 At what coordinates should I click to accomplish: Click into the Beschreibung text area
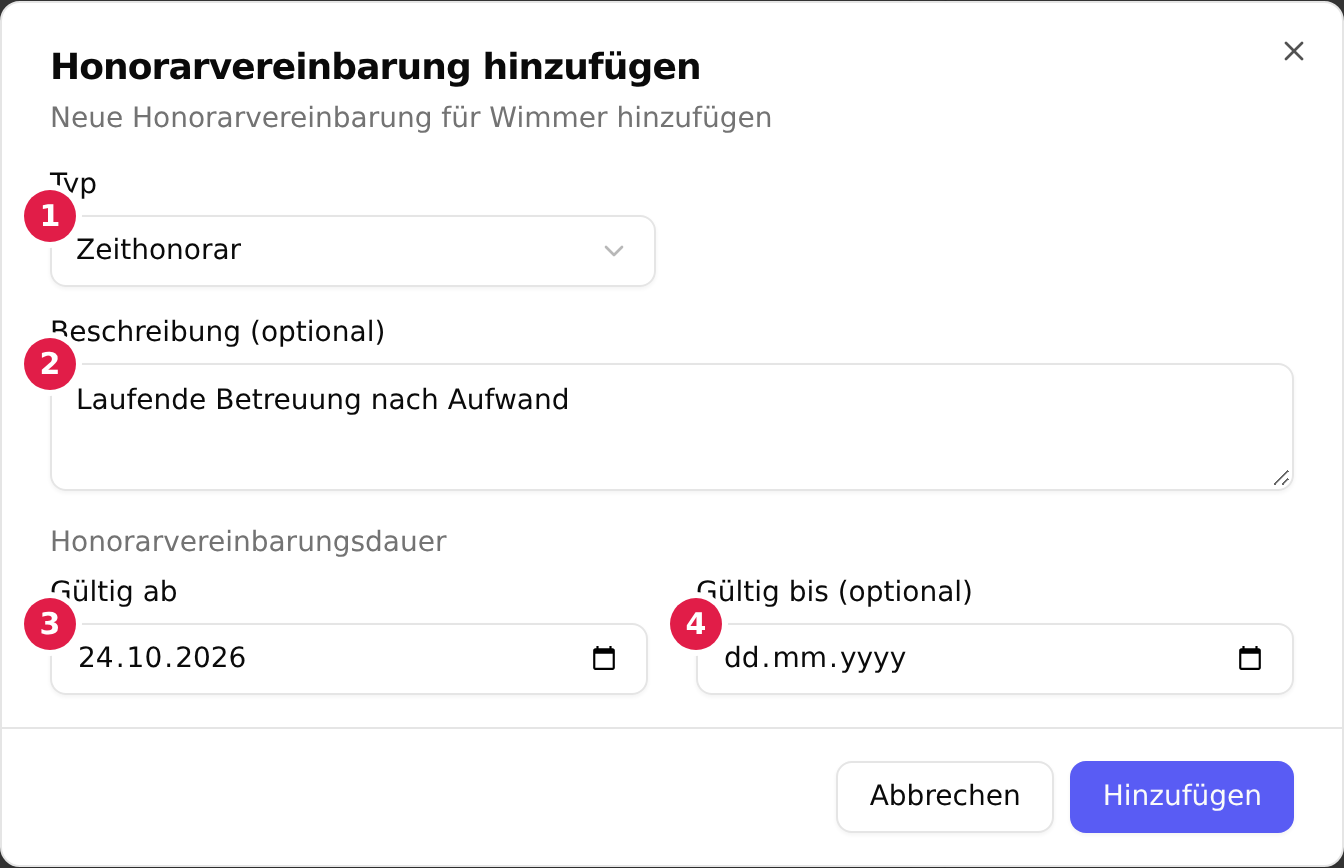[672, 427]
